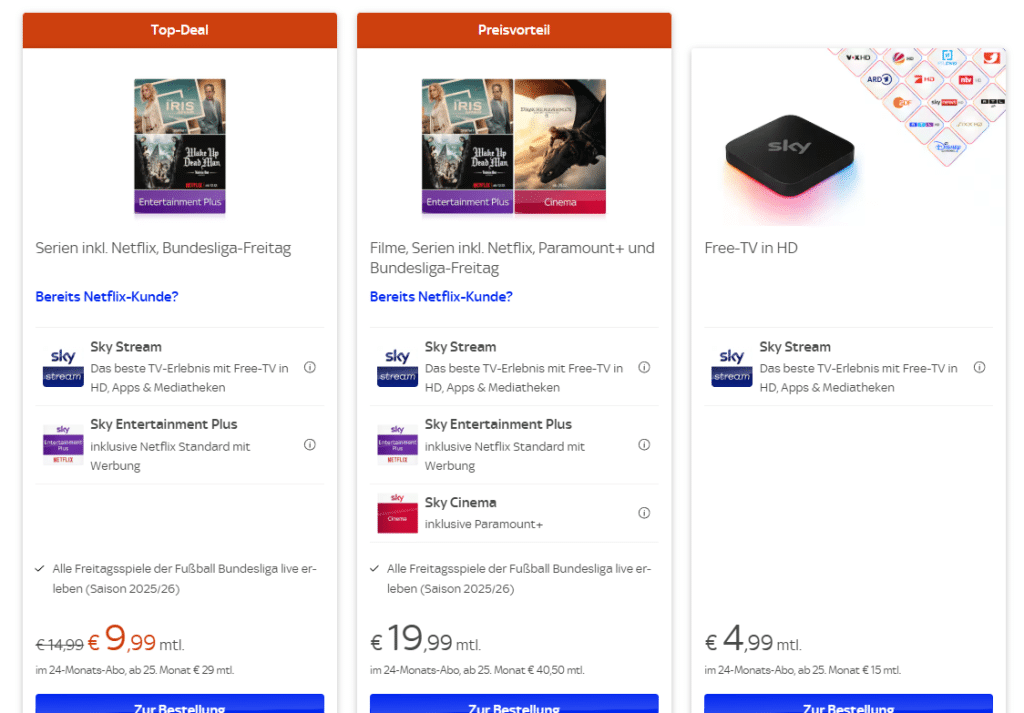Click Sky Stream logo in Free-TV card

point(732,367)
